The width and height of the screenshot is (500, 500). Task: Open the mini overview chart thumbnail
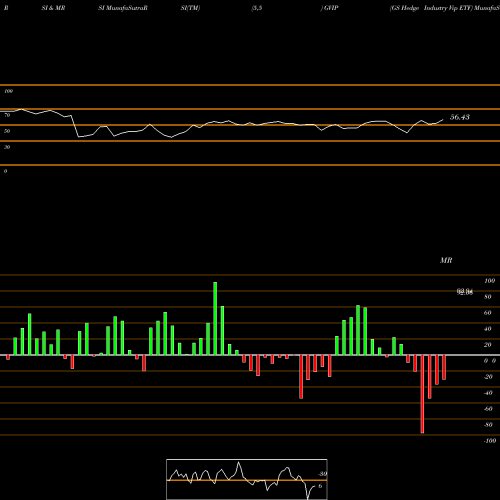[x=247, y=479]
